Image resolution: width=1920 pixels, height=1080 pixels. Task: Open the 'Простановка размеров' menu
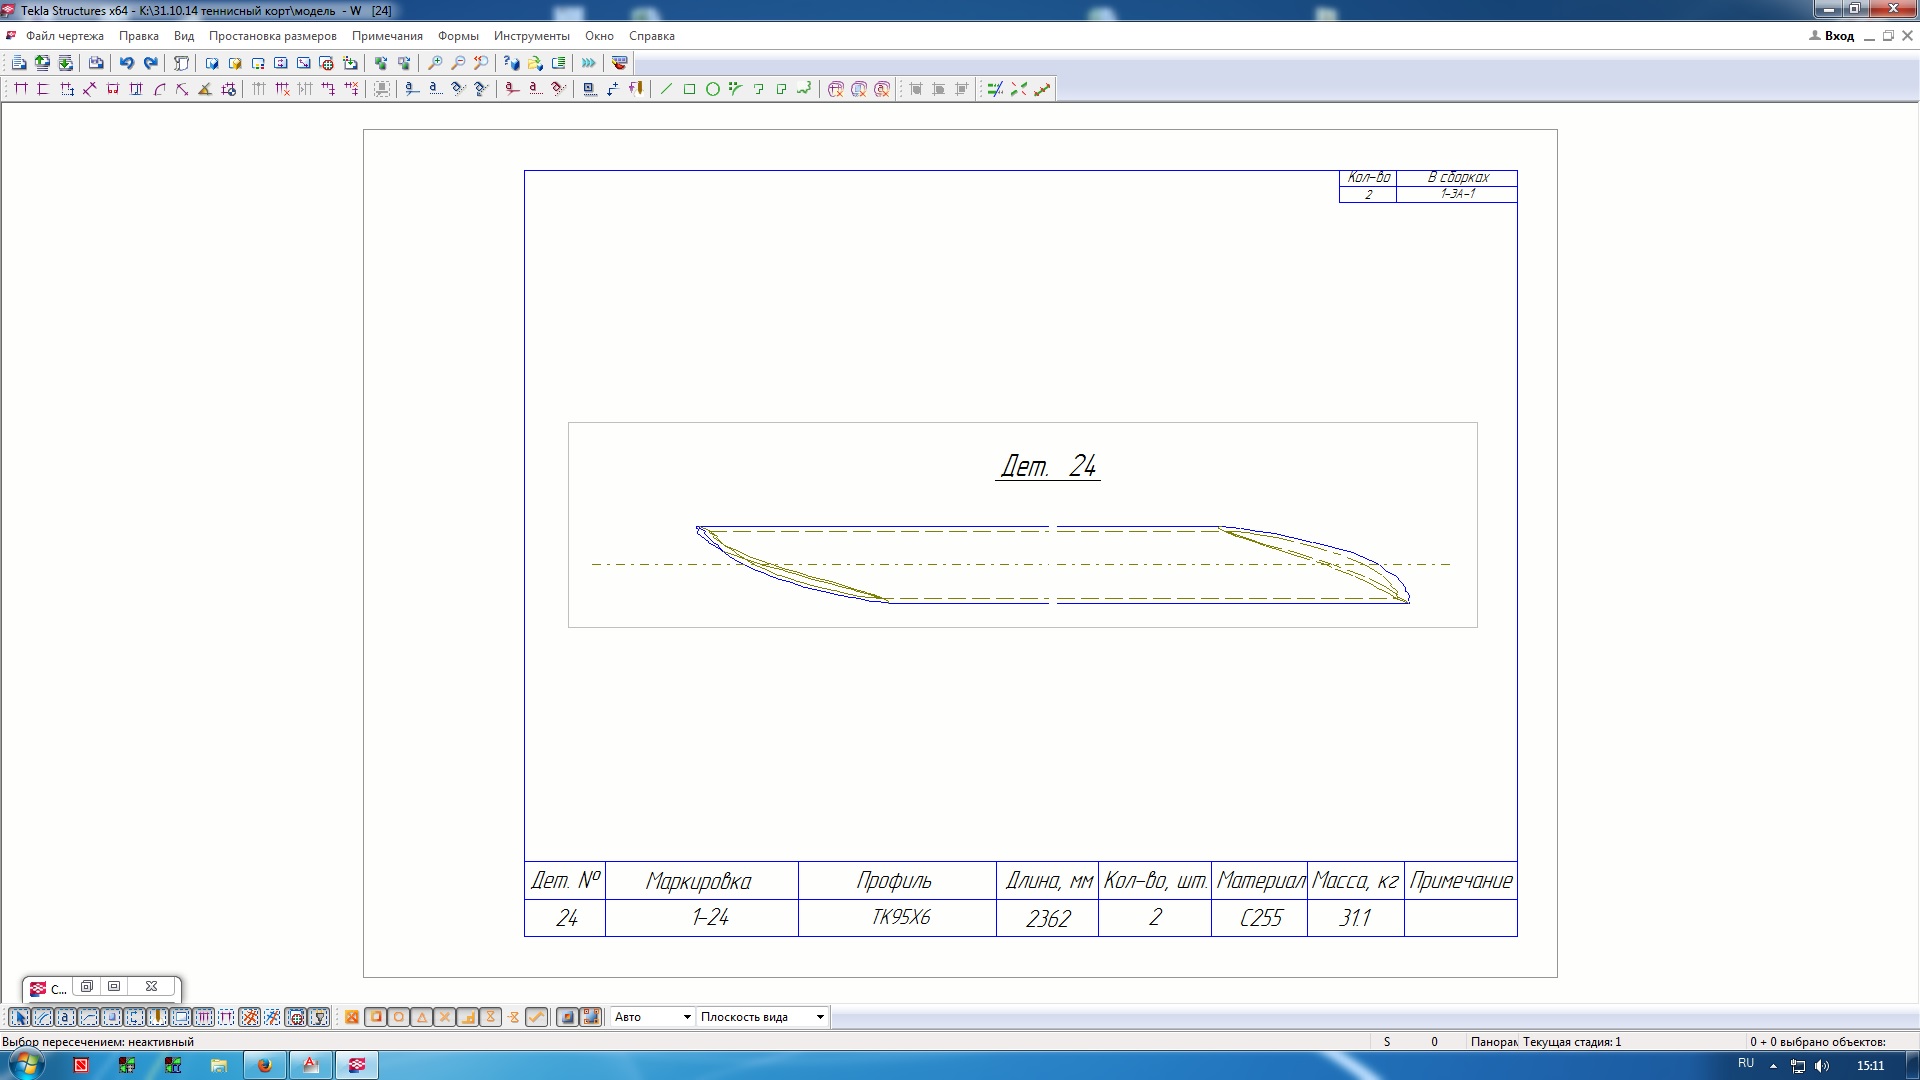click(x=272, y=36)
